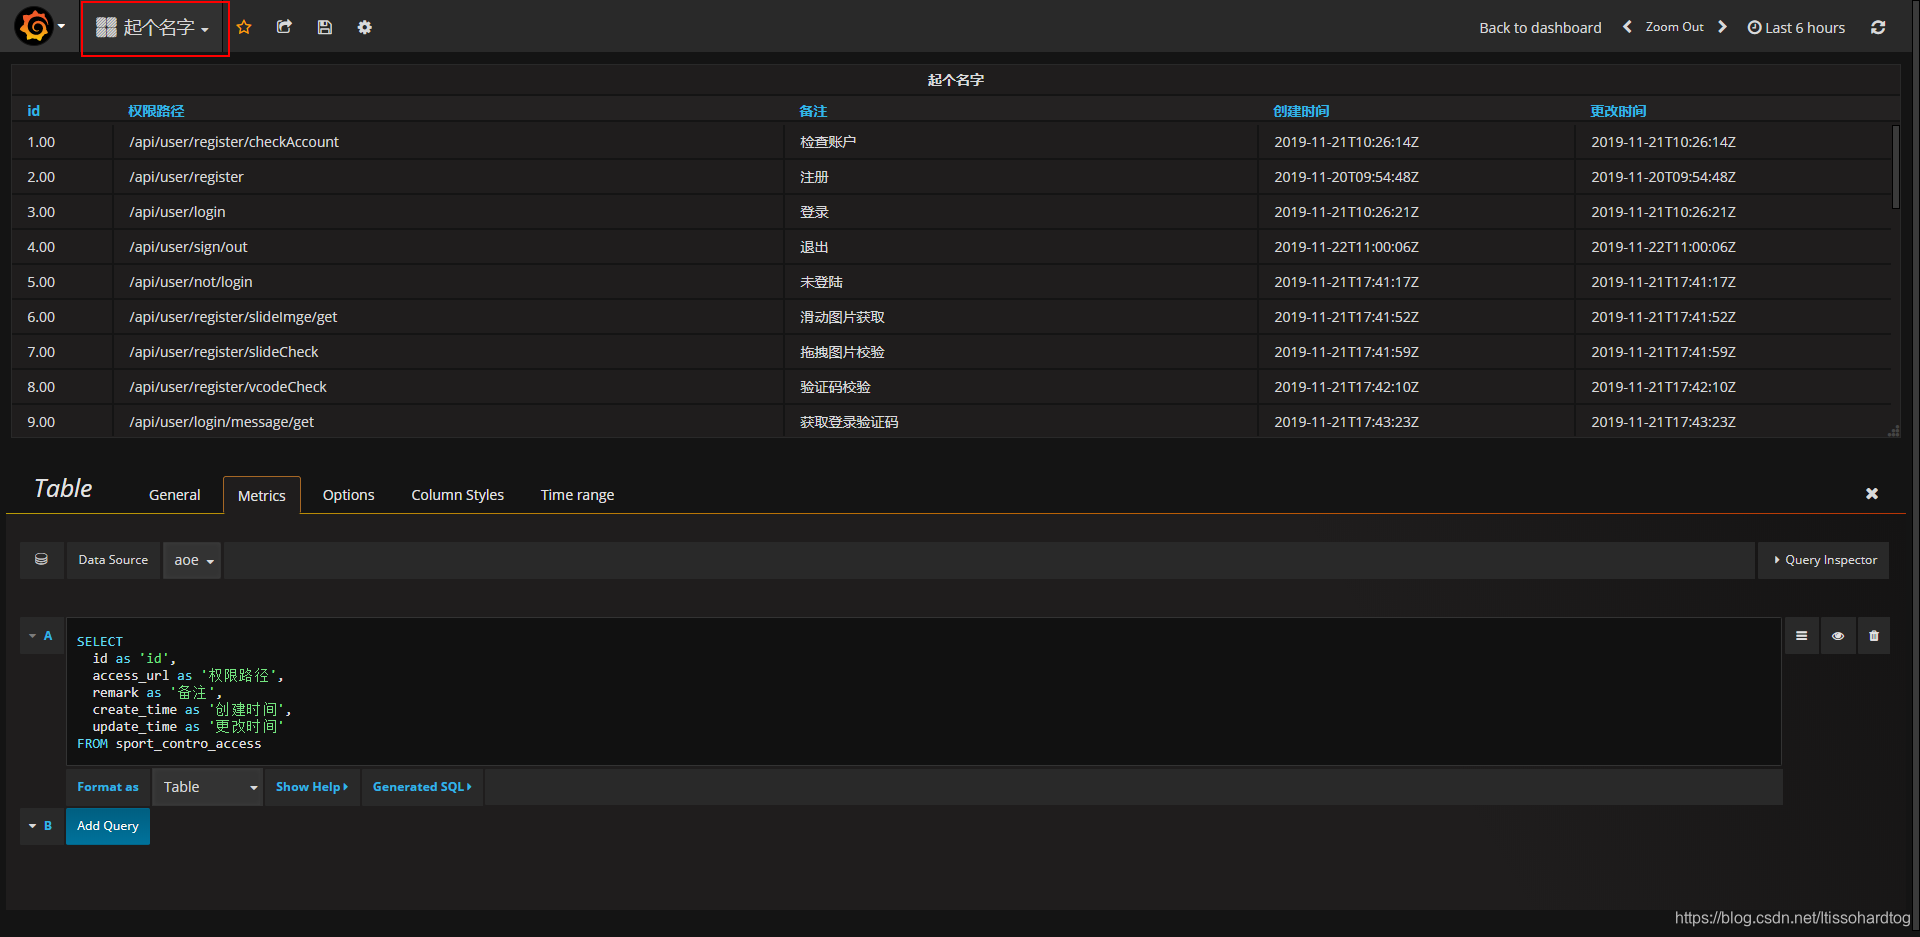This screenshot has height=937, width=1920.
Task: Click the data source database icon
Action: pos(41,560)
